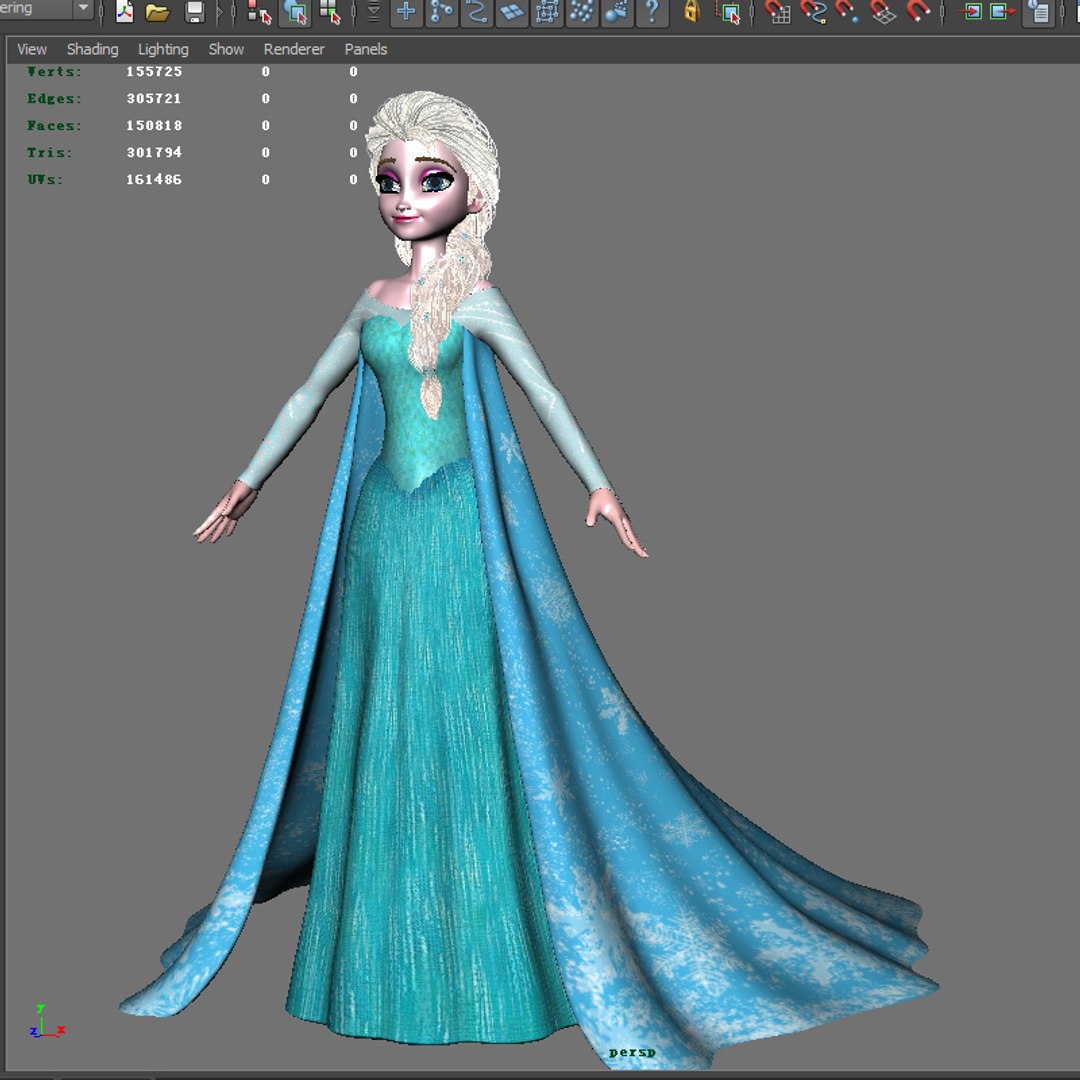Toggle the surface objects selection mask

(x=512, y=11)
